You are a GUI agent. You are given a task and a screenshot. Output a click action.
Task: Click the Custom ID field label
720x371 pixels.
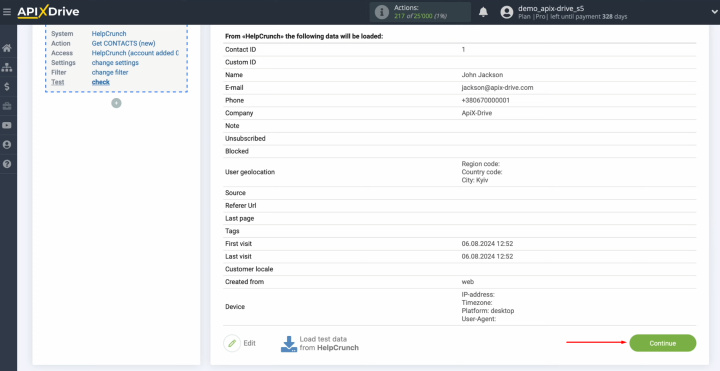coord(241,62)
